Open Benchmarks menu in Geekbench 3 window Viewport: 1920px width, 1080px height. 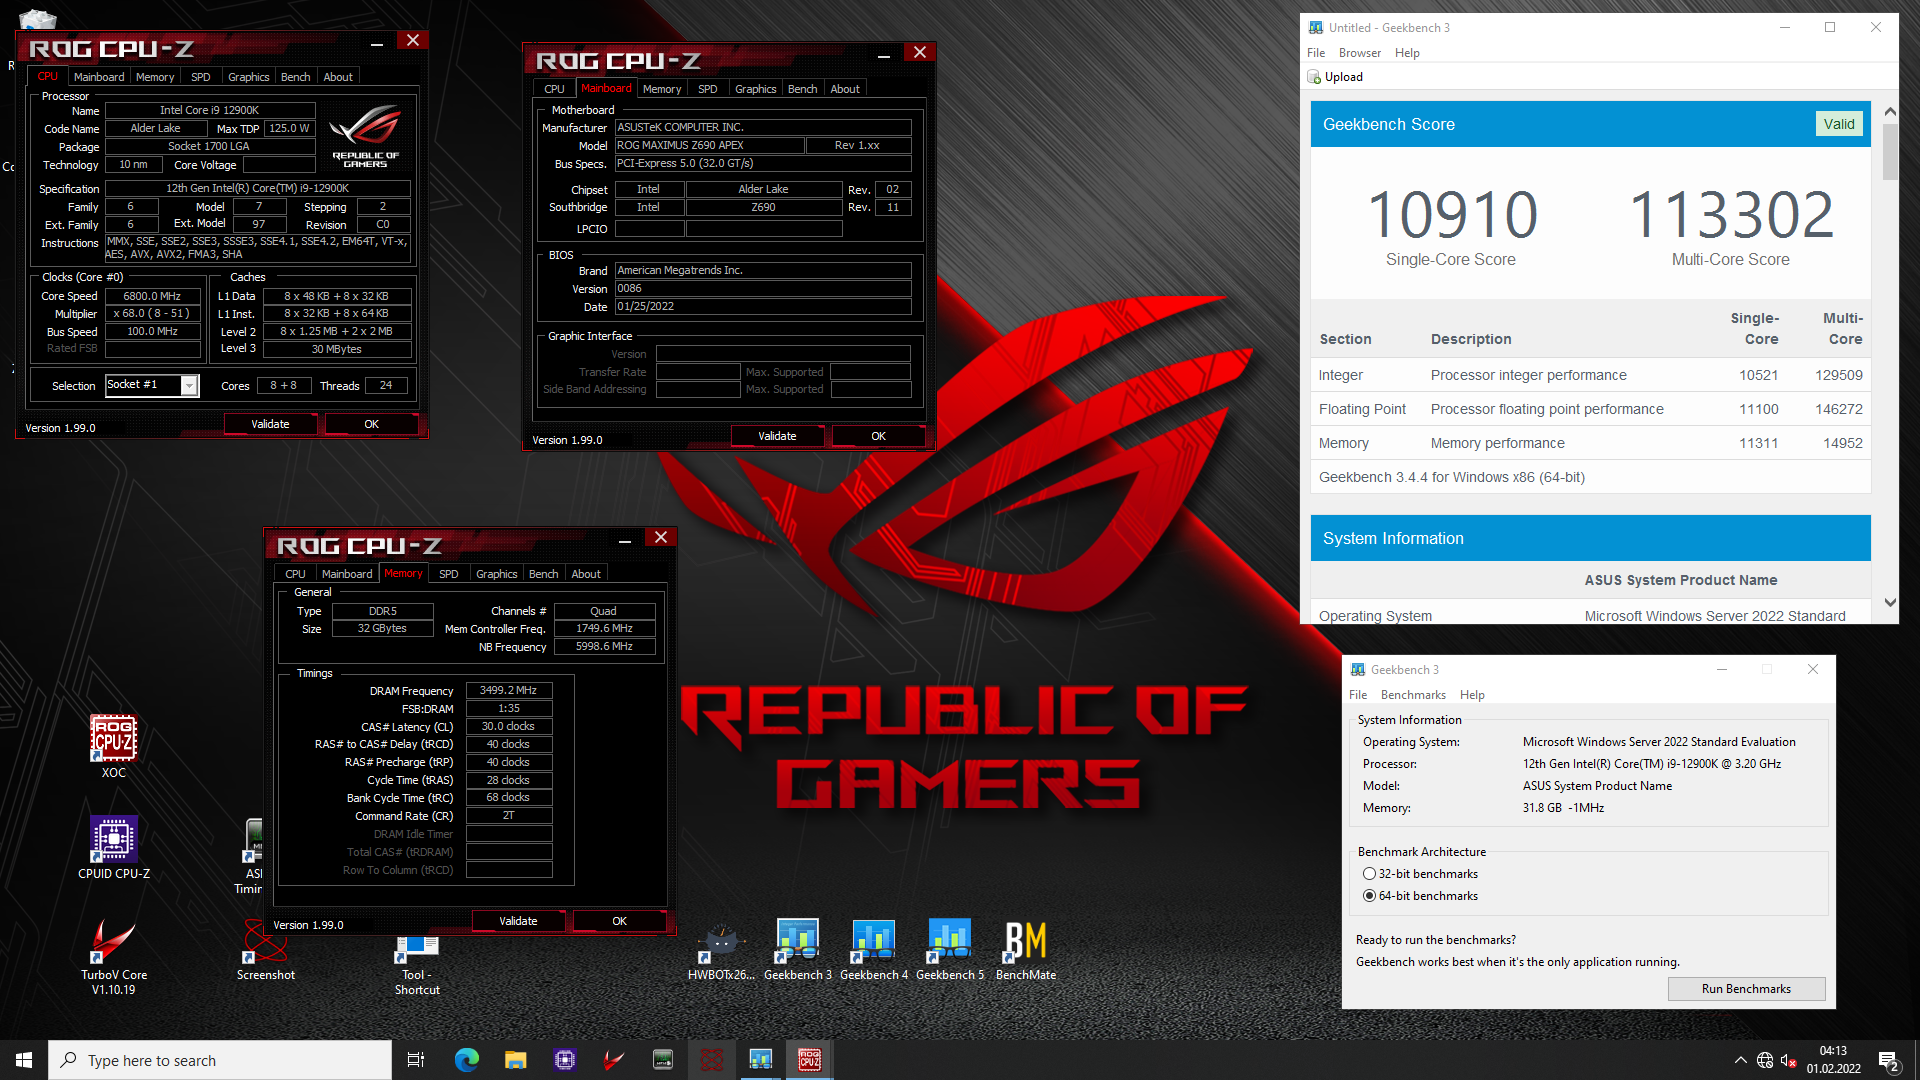(x=1412, y=695)
